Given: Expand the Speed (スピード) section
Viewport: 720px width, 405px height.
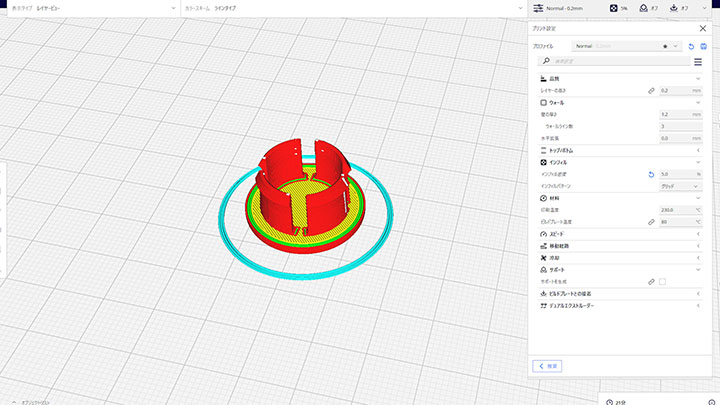Looking at the screenshot, I should pos(619,234).
